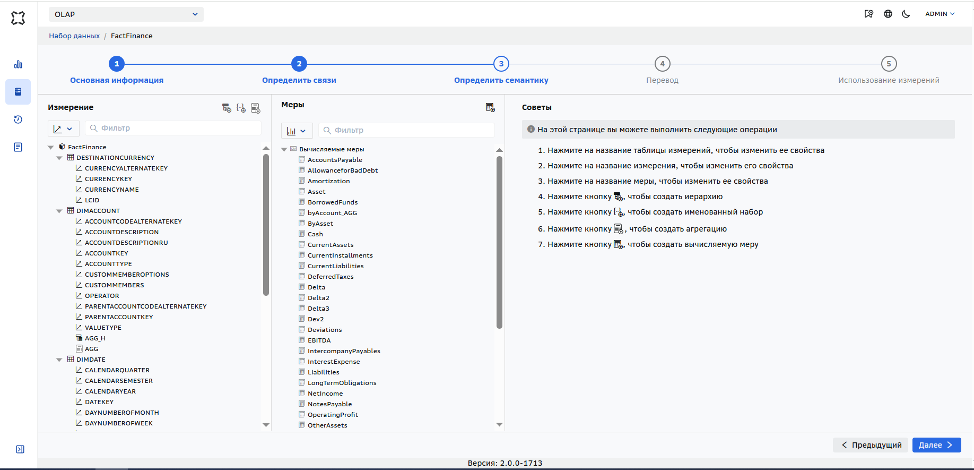Open the history clock icon in sidebar
Image resolution: width=974 pixels, height=470 pixels.
click(18, 119)
